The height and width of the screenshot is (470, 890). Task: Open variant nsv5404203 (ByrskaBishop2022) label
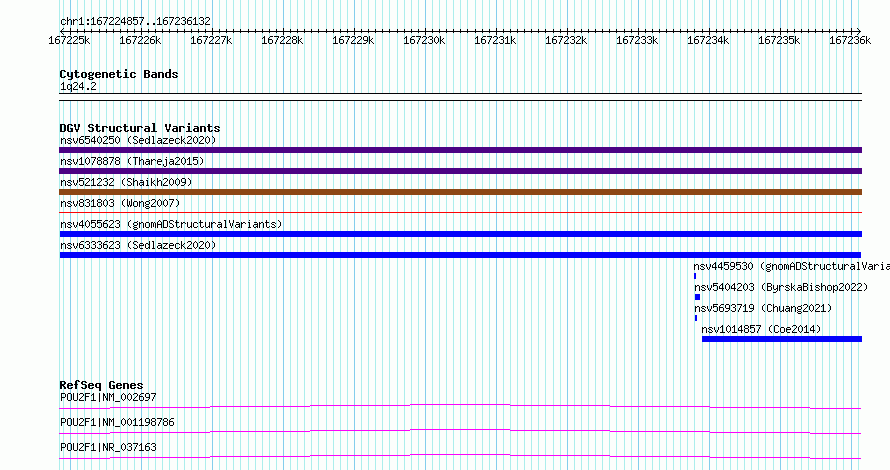(x=781, y=287)
